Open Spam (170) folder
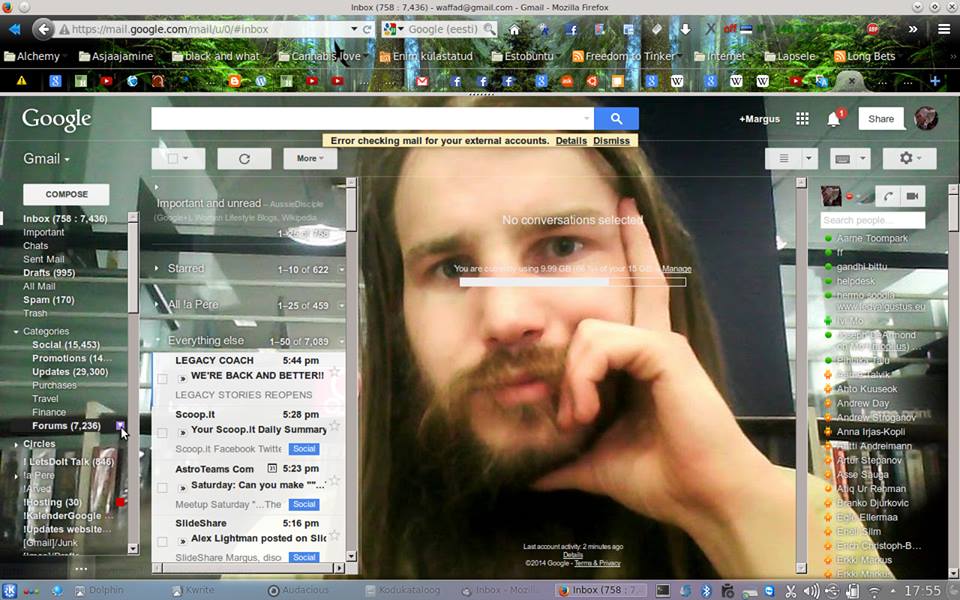This screenshot has height=600, width=960. [x=48, y=299]
